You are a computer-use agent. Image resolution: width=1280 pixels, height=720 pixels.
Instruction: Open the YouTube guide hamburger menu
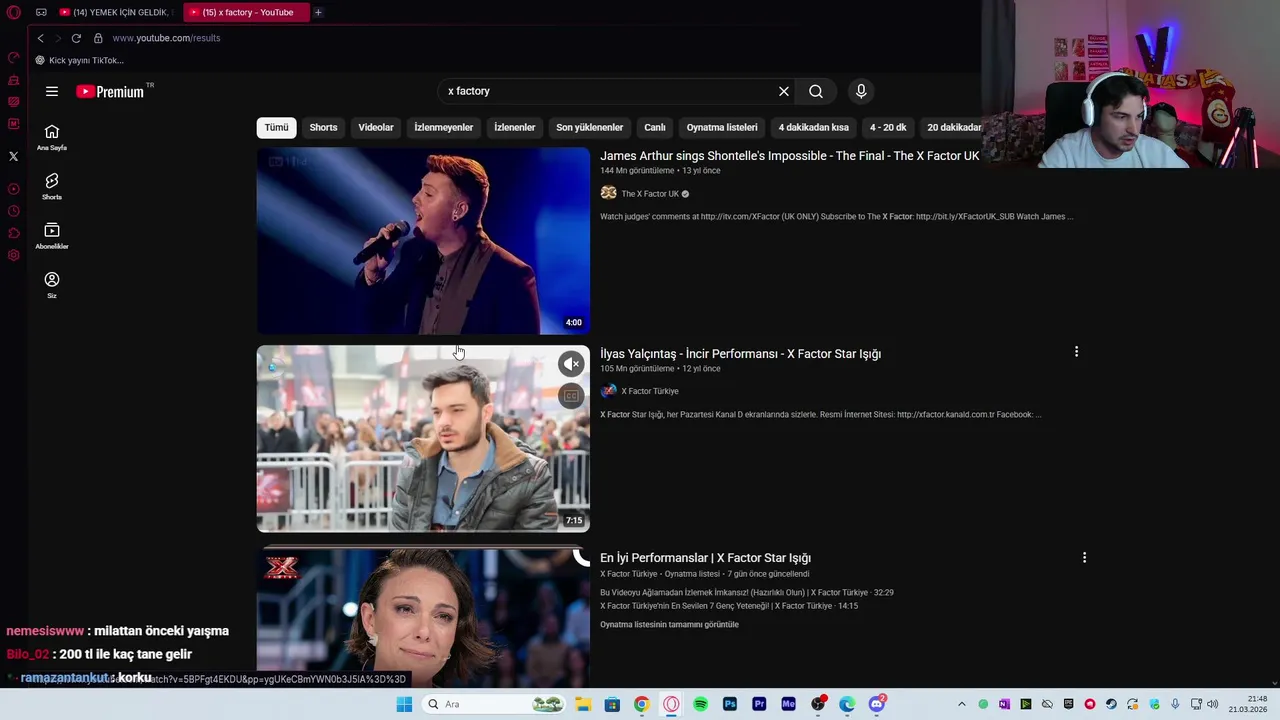click(x=52, y=91)
